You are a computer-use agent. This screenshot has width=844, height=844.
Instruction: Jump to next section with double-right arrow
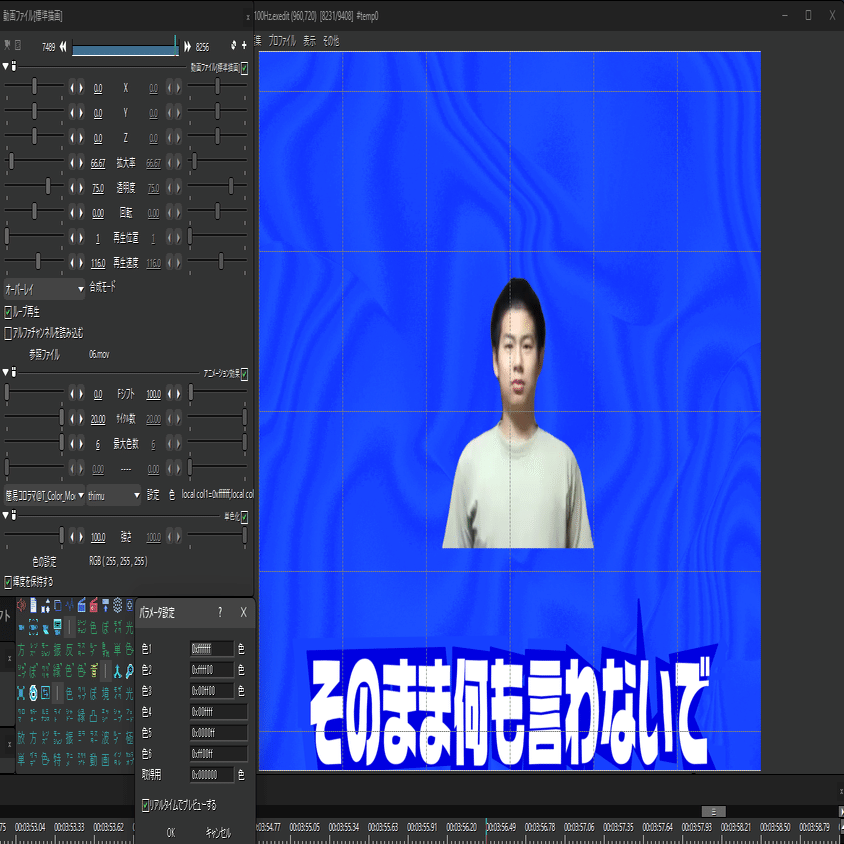click(x=187, y=47)
